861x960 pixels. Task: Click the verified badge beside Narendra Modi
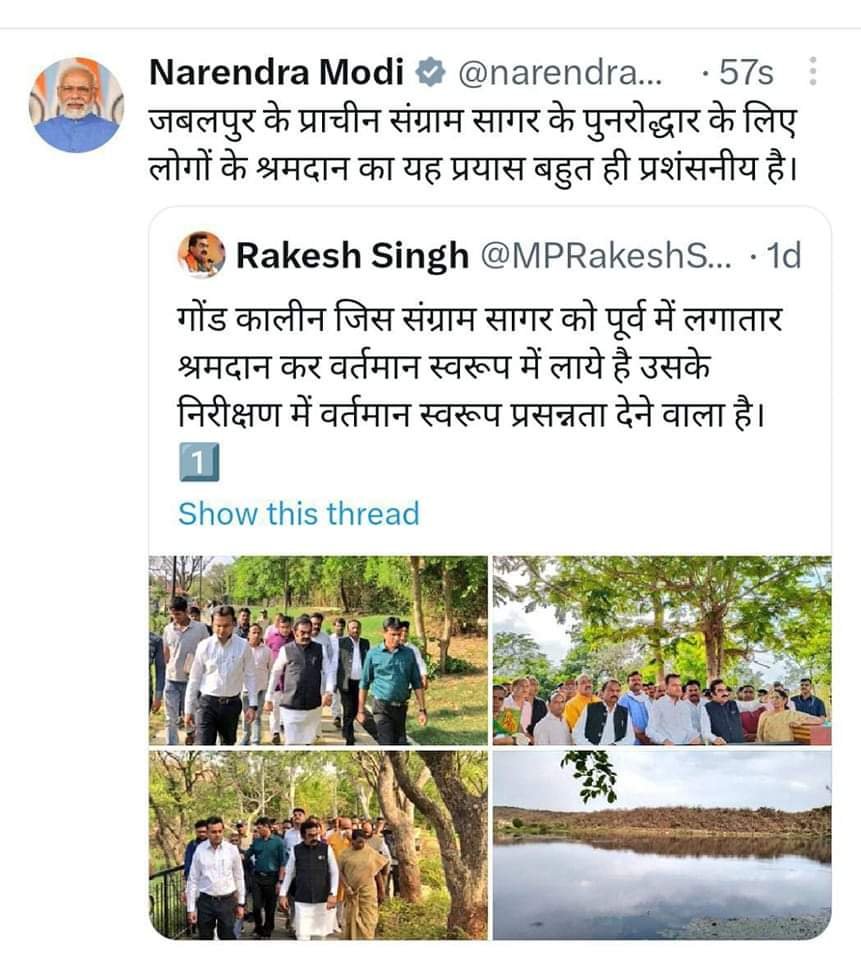(430, 73)
